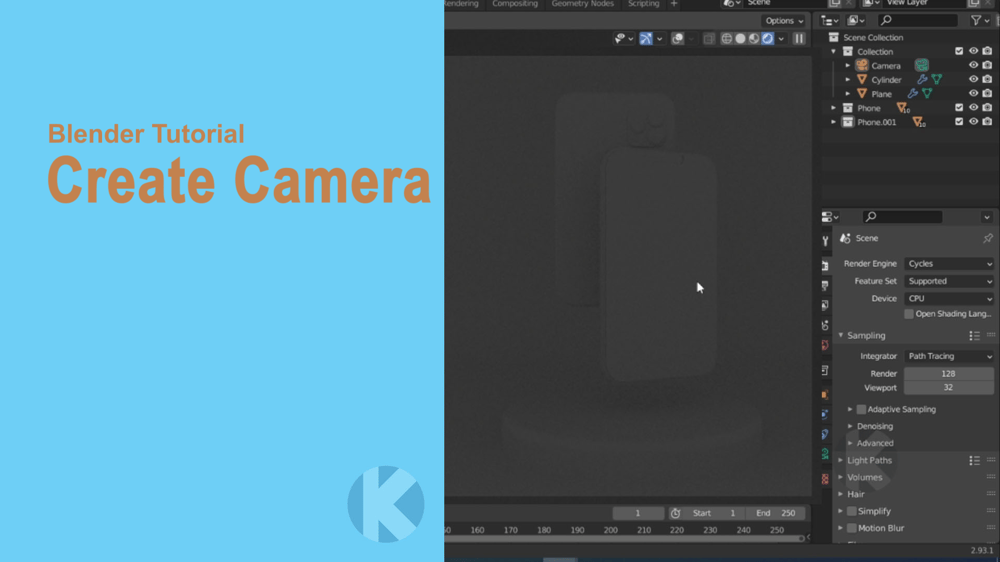Pin the Scene properties context
The width and height of the screenshot is (1000, 562).
click(988, 238)
